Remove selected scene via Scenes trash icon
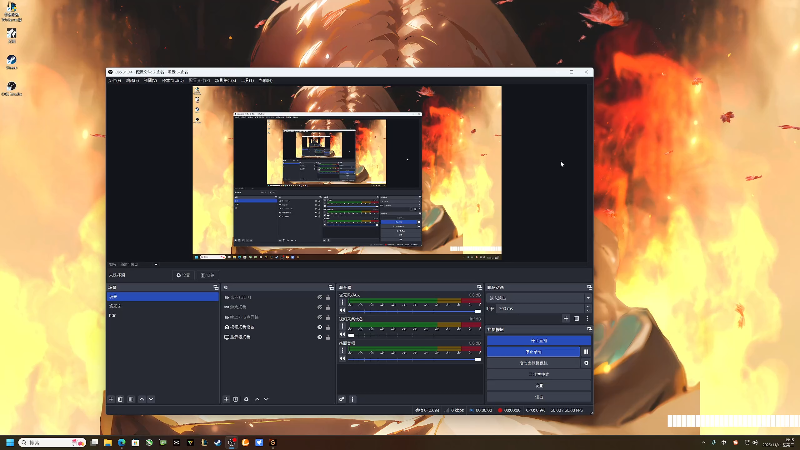This screenshot has width=800, height=450. click(120, 399)
